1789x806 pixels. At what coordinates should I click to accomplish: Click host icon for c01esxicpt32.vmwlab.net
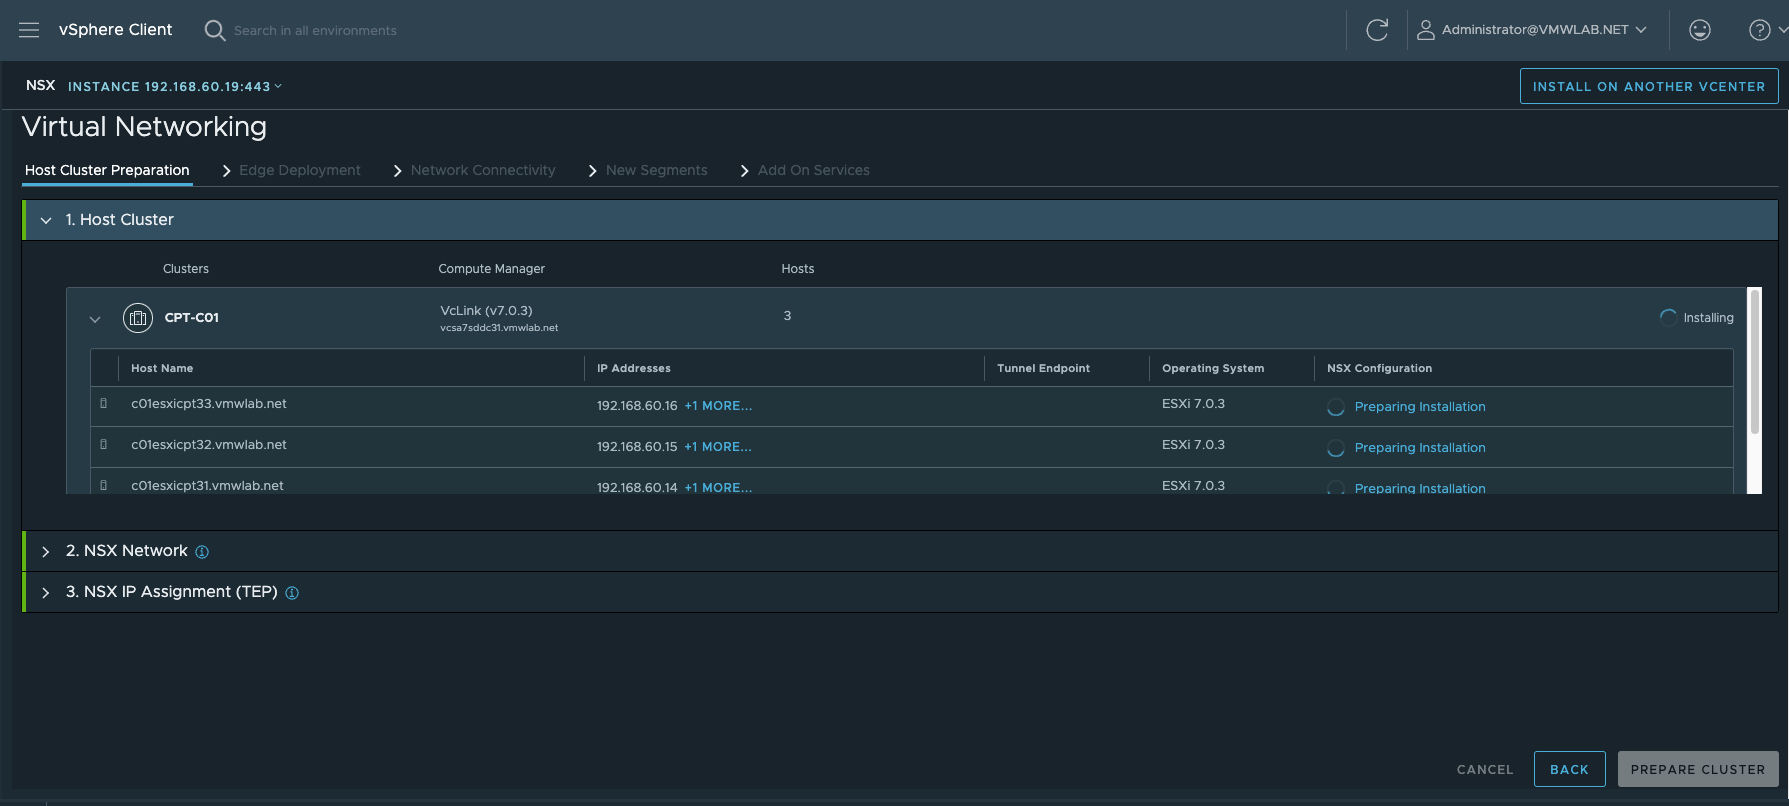(104, 445)
